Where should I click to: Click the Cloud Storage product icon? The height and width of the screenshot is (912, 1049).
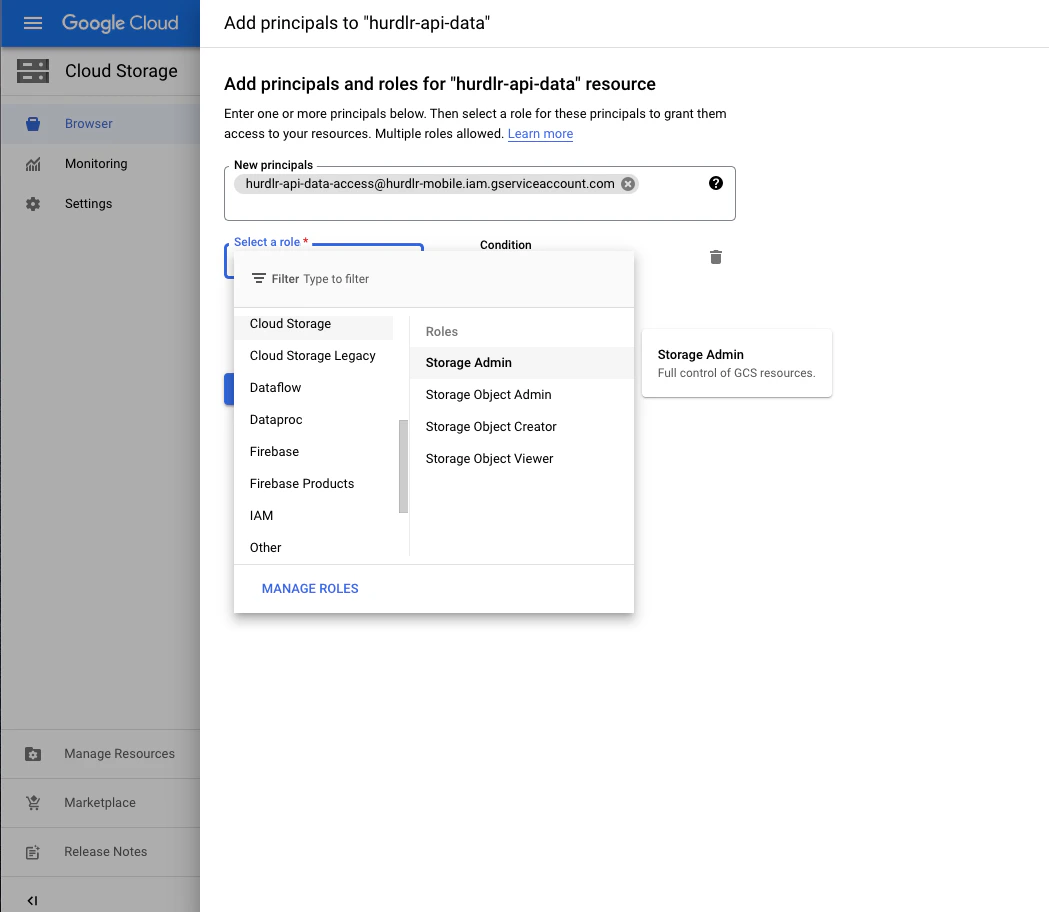[x=33, y=71]
